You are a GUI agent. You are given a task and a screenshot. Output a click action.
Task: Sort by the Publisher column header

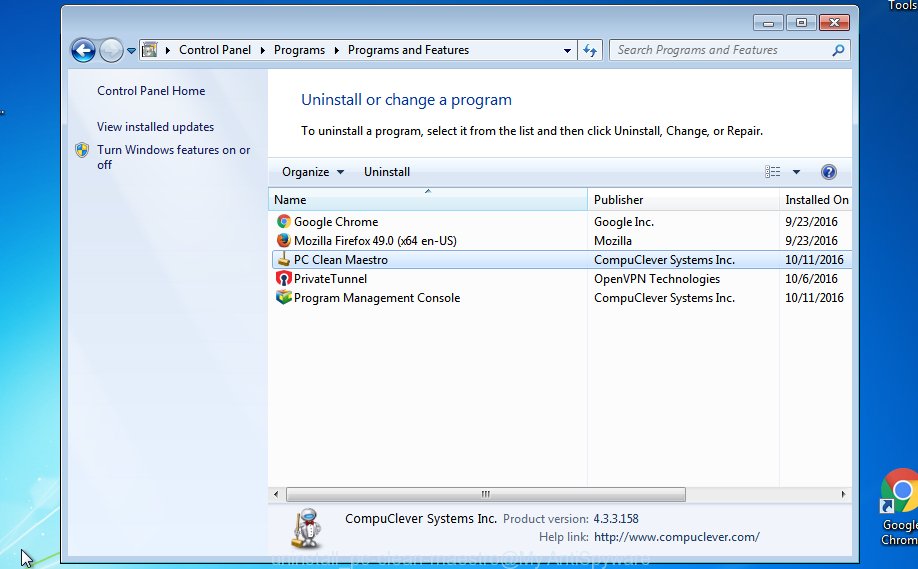(683, 200)
